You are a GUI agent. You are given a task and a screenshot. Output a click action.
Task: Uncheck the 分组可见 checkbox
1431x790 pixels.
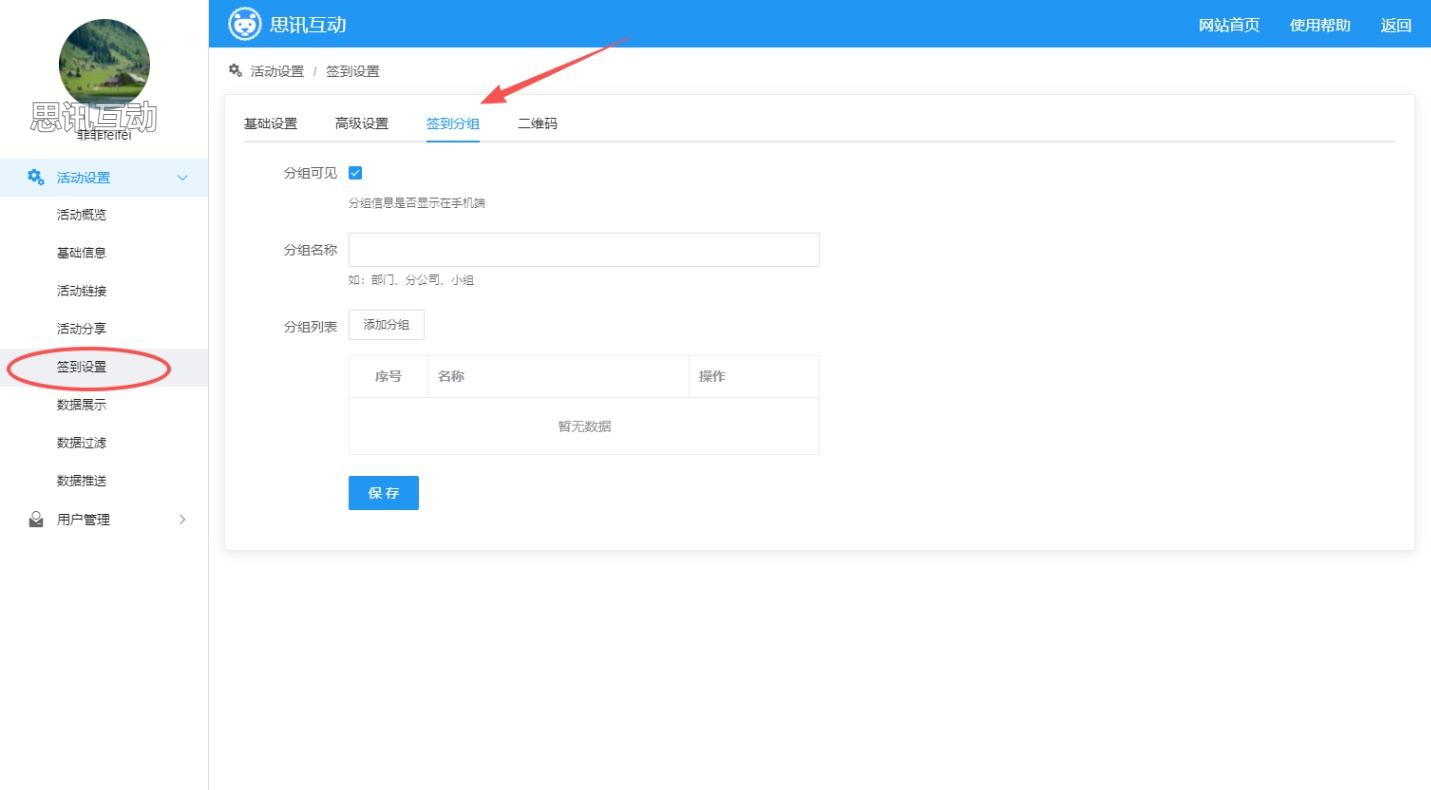pyautogui.click(x=355, y=173)
